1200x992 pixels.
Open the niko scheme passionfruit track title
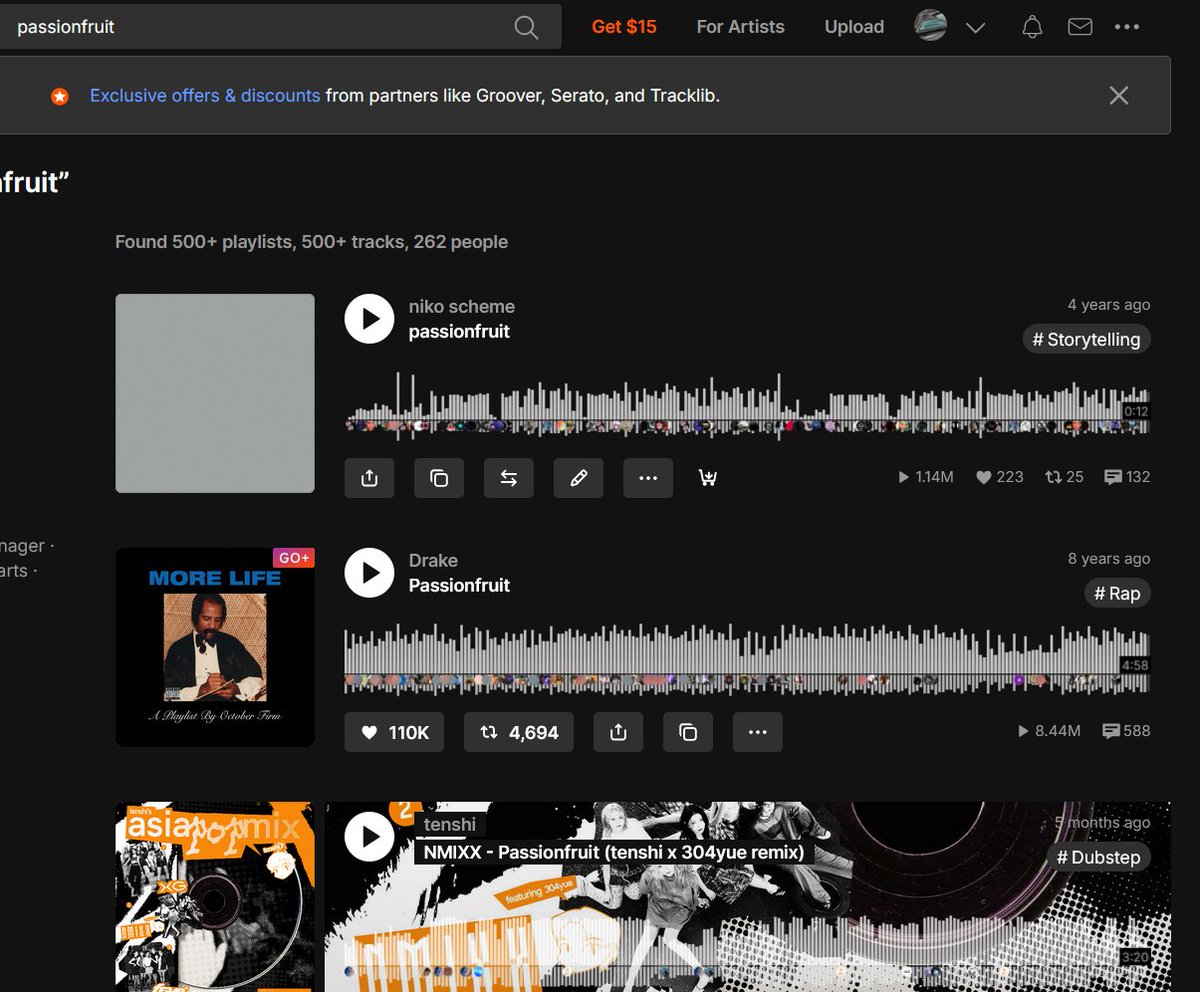[459, 332]
